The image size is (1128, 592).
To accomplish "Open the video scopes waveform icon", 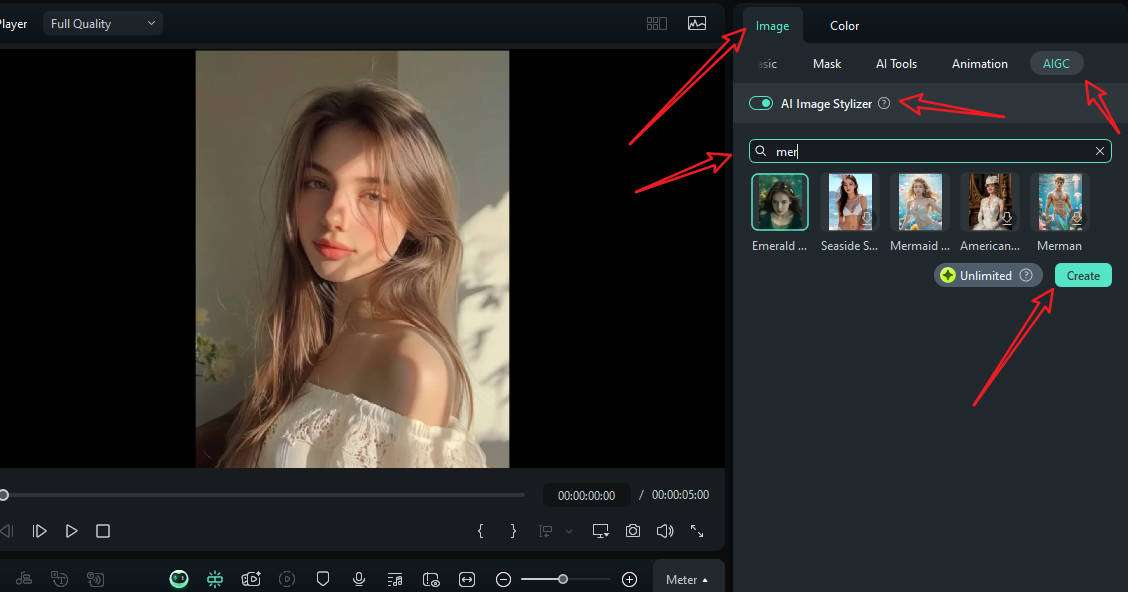I will 697,24.
